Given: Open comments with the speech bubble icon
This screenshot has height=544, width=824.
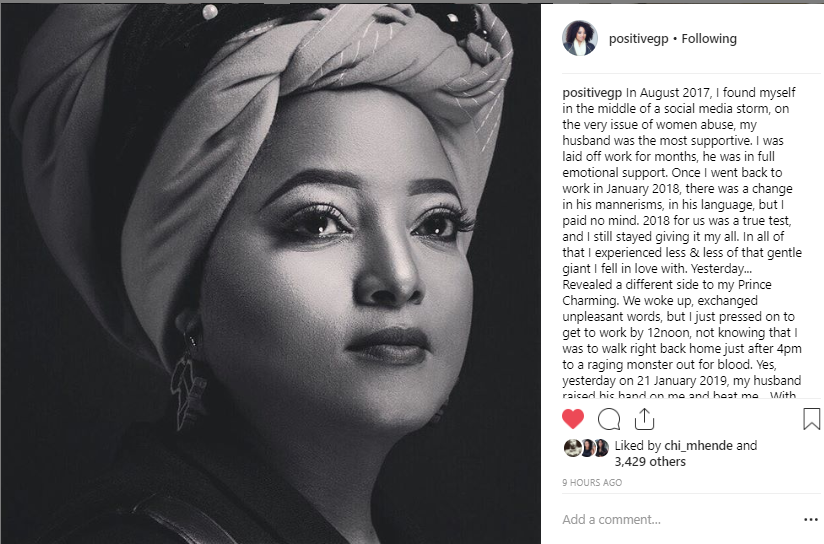Looking at the screenshot, I should click(x=609, y=419).
